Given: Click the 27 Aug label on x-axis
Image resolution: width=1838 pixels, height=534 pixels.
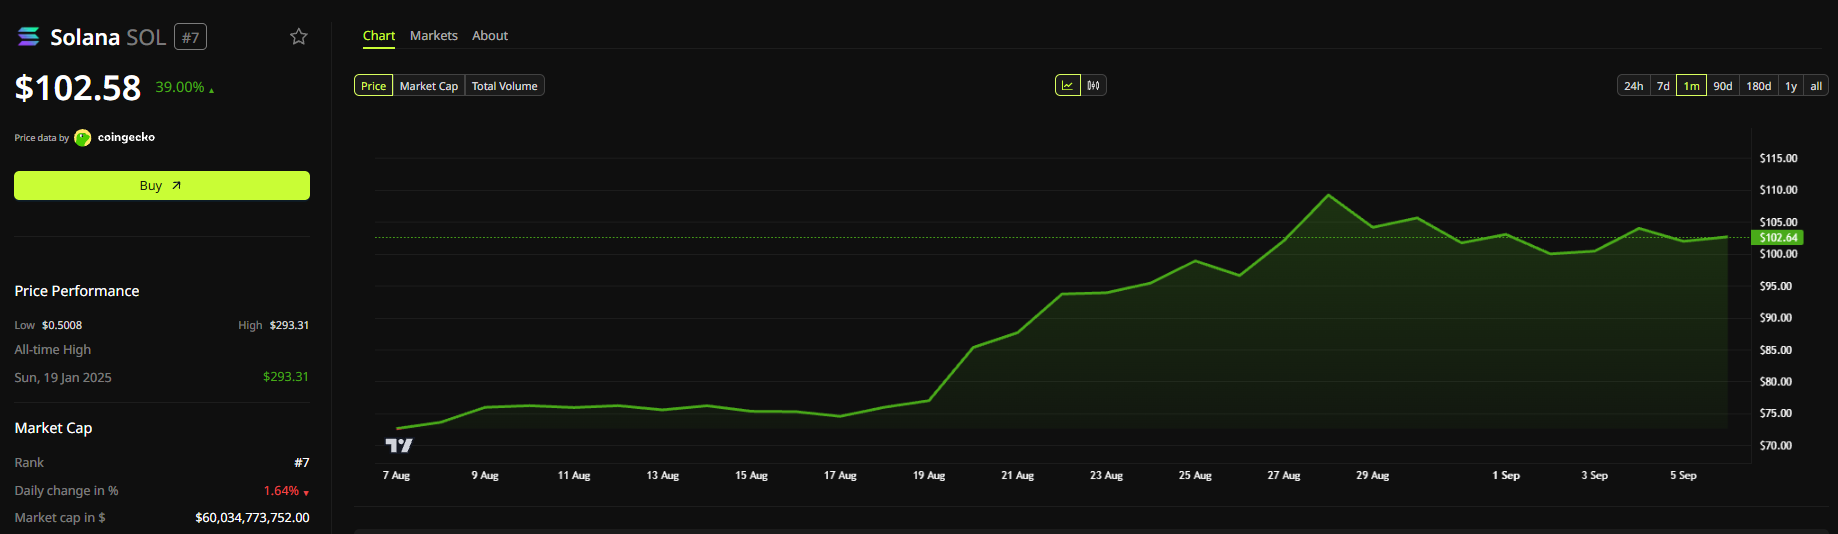Looking at the screenshot, I should pos(1284,476).
